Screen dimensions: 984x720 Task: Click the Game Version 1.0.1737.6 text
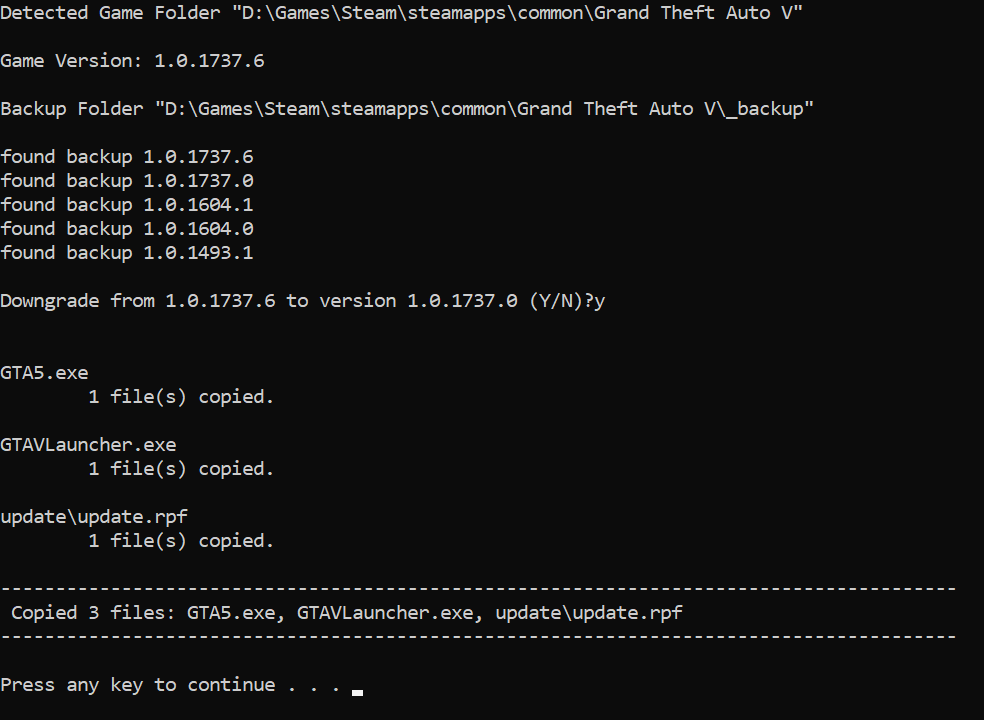(x=132, y=61)
